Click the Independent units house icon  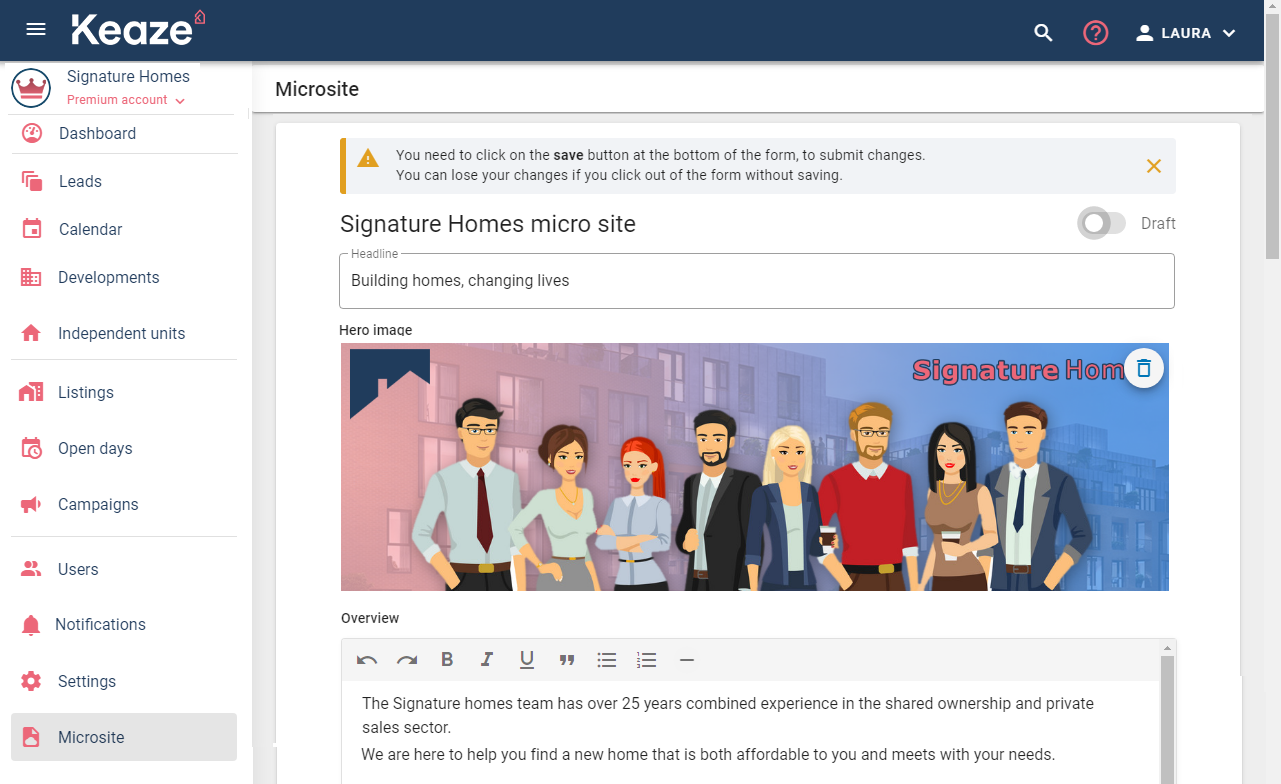[x=31, y=333]
